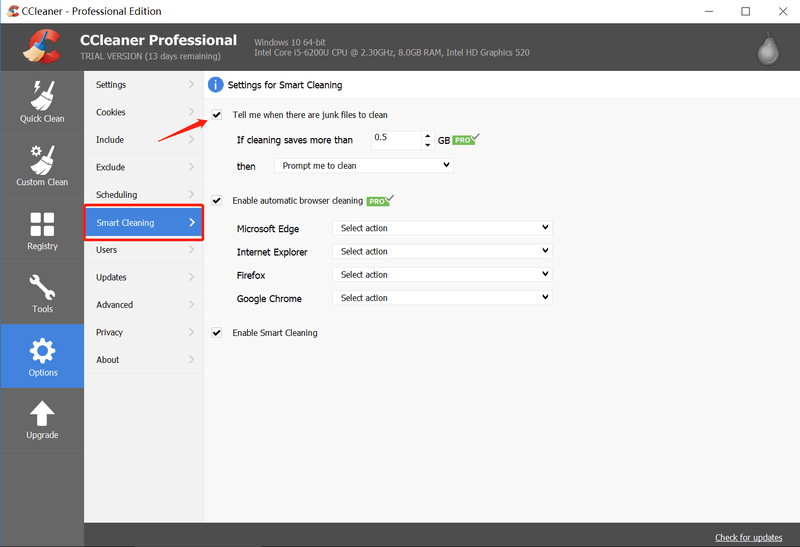Open the 'Prompt me to clean' dropdown

(364, 165)
